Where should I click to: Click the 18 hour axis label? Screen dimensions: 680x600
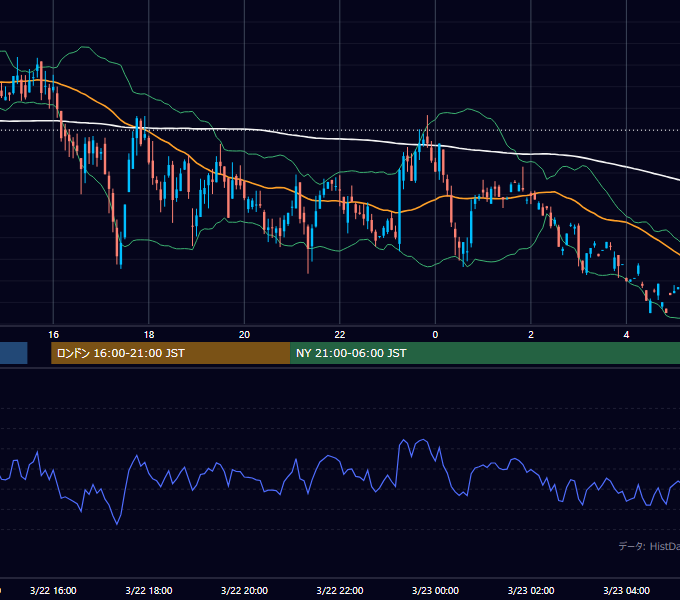[149, 335]
